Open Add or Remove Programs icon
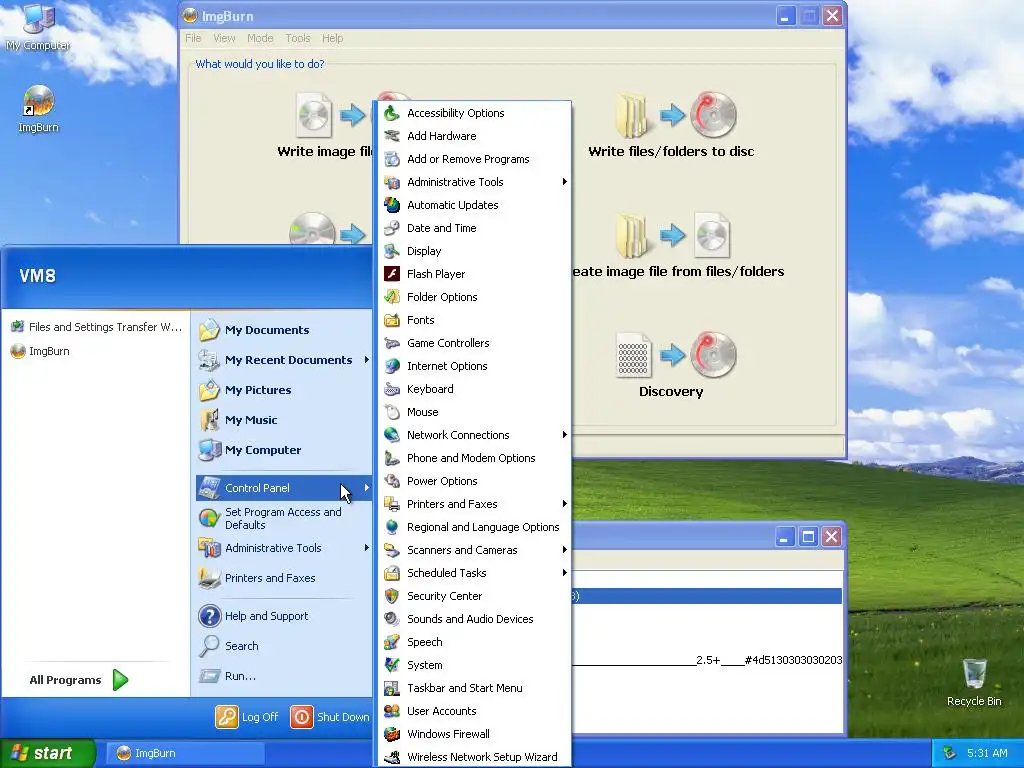This screenshot has width=1024, height=768. point(392,159)
